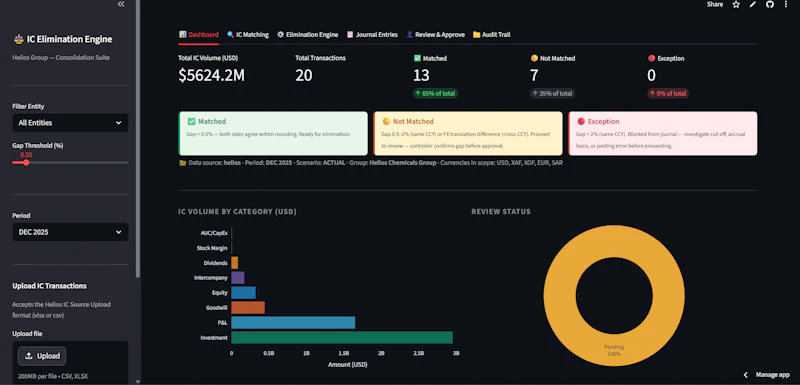The width and height of the screenshot is (800, 385).
Task: Click the Share button
Action: [715, 4]
